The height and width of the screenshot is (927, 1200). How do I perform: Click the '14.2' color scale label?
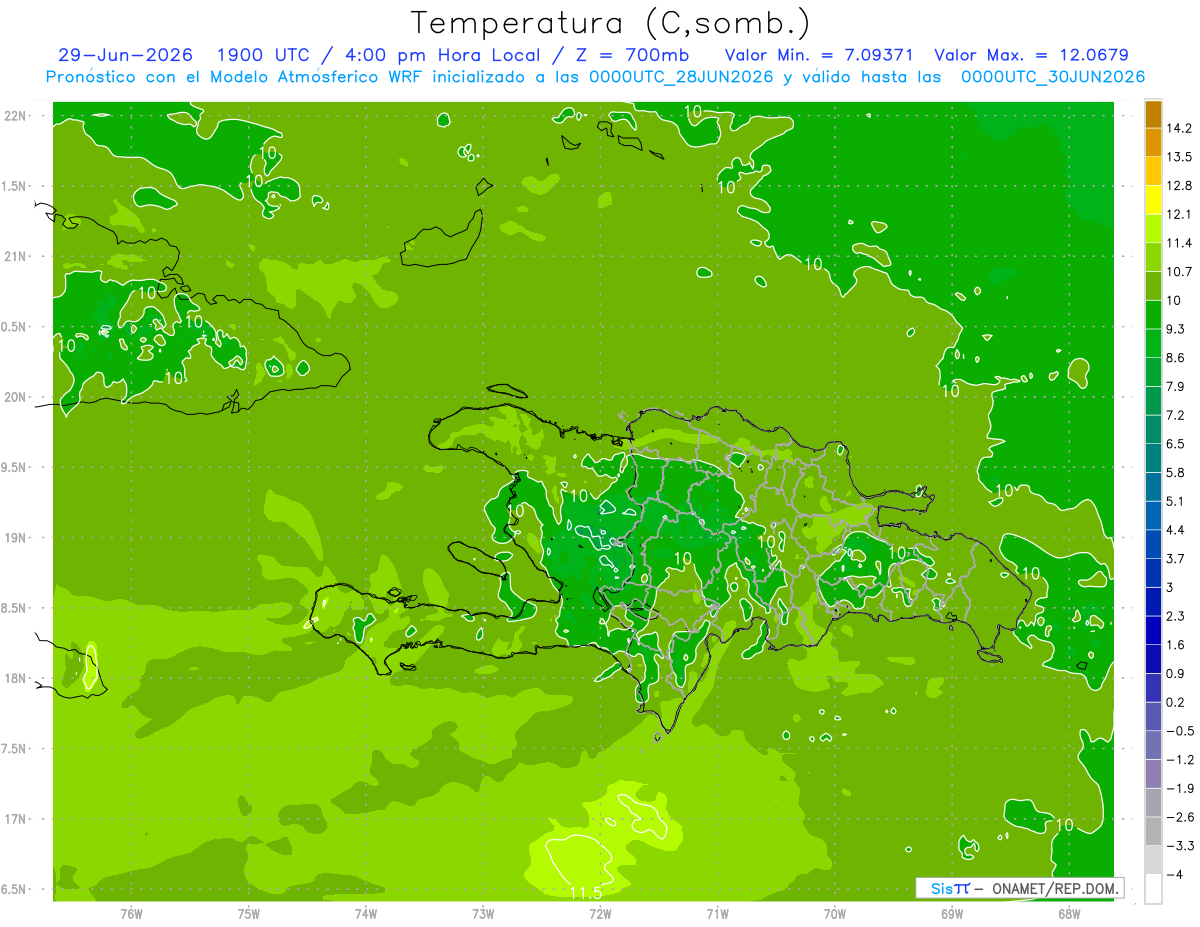coord(1179,128)
